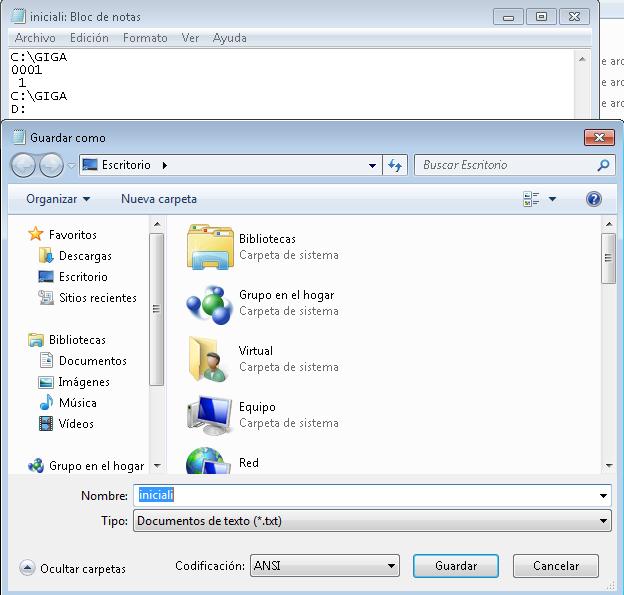Expand the address bar previous locations dropdown
This screenshot has width=624, height=595.
pyautogui.click(x=372, y=165)
